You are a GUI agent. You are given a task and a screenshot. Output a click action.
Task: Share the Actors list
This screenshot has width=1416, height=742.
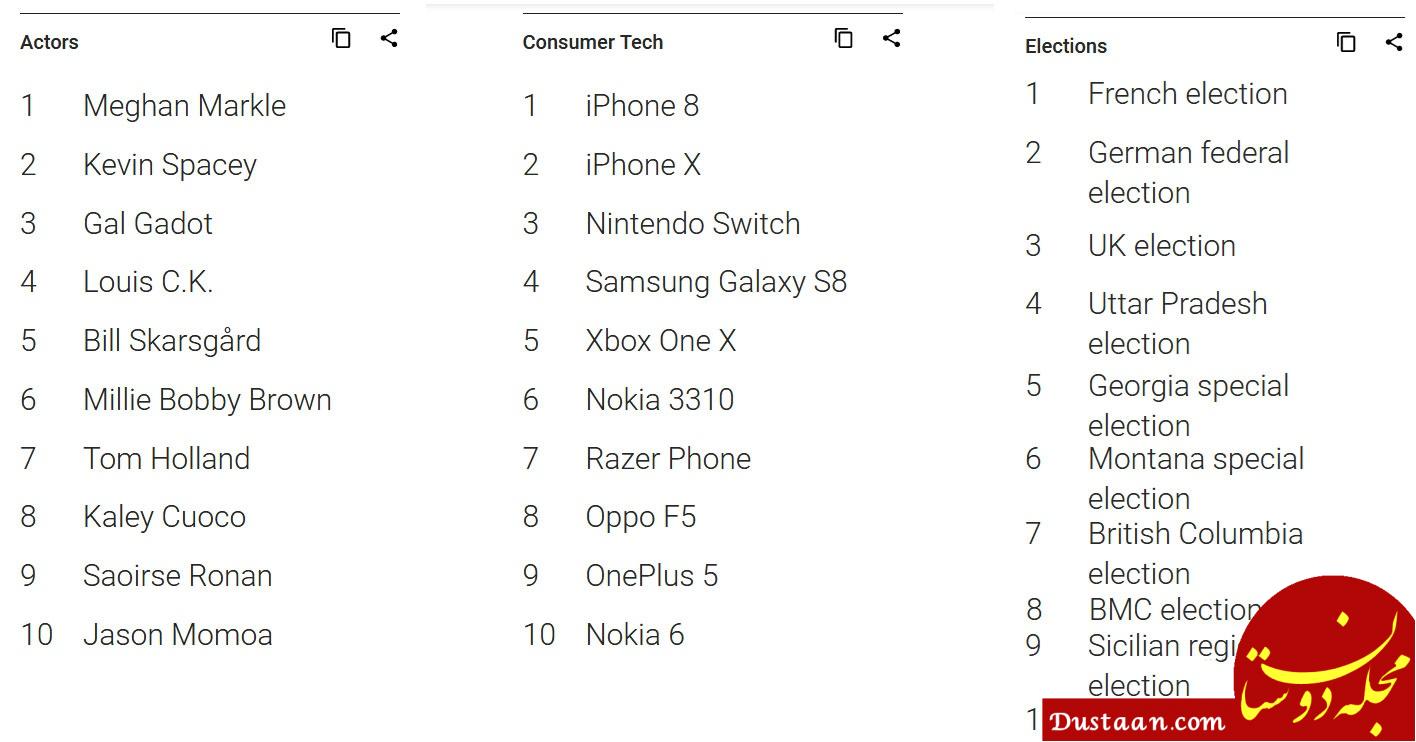point(389,39)
